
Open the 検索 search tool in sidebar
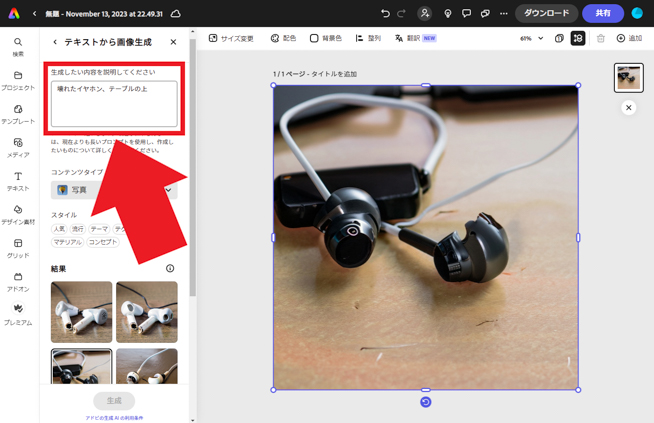pos(18,46)
